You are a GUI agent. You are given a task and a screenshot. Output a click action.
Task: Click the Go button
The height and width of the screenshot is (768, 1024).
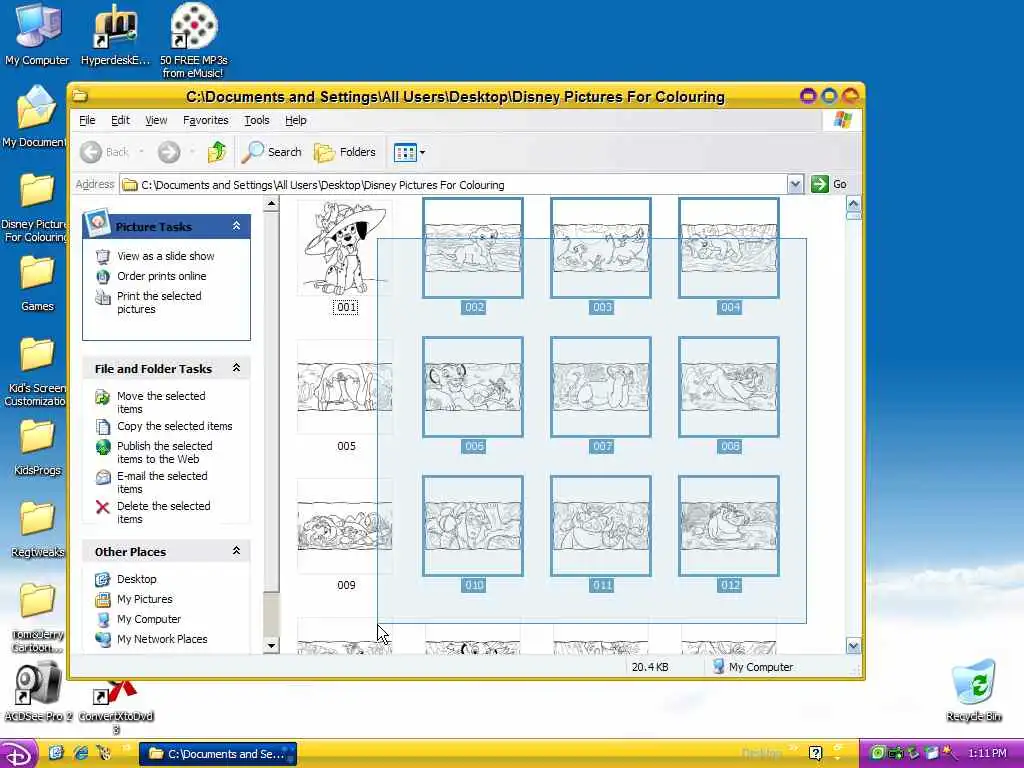(x=829, y=184)
